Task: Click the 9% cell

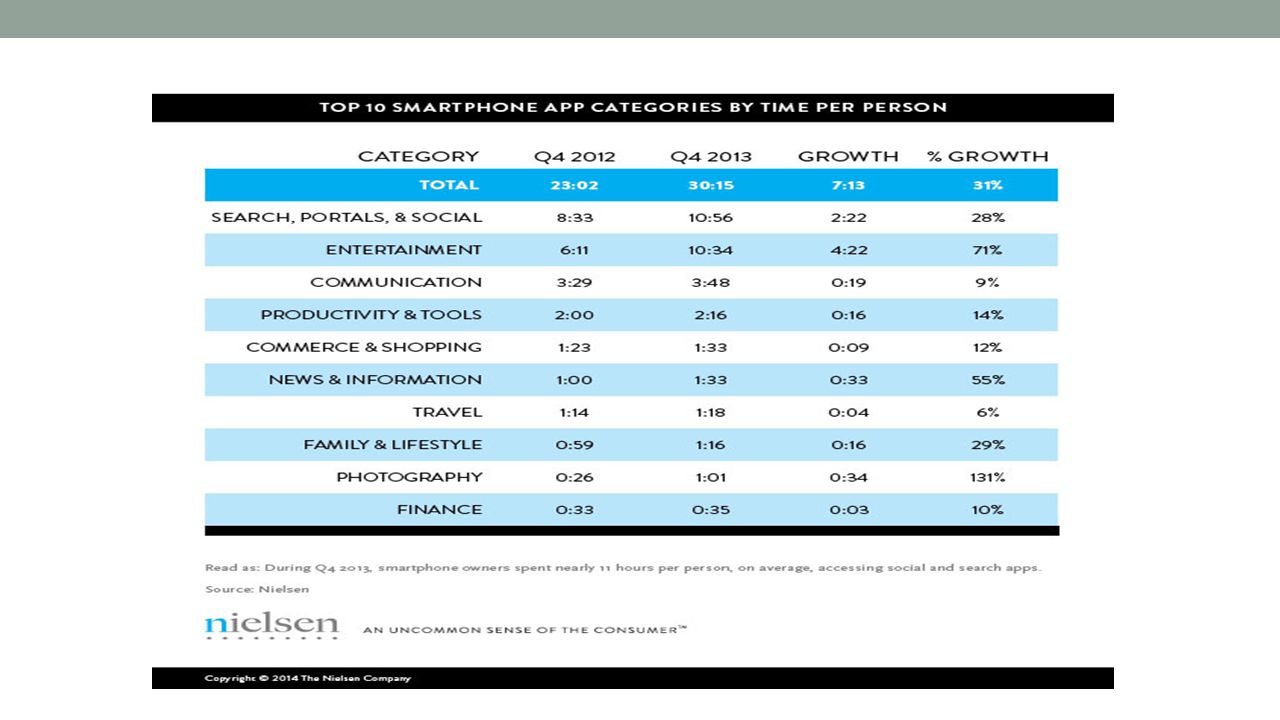Action: tap(987, 282)
